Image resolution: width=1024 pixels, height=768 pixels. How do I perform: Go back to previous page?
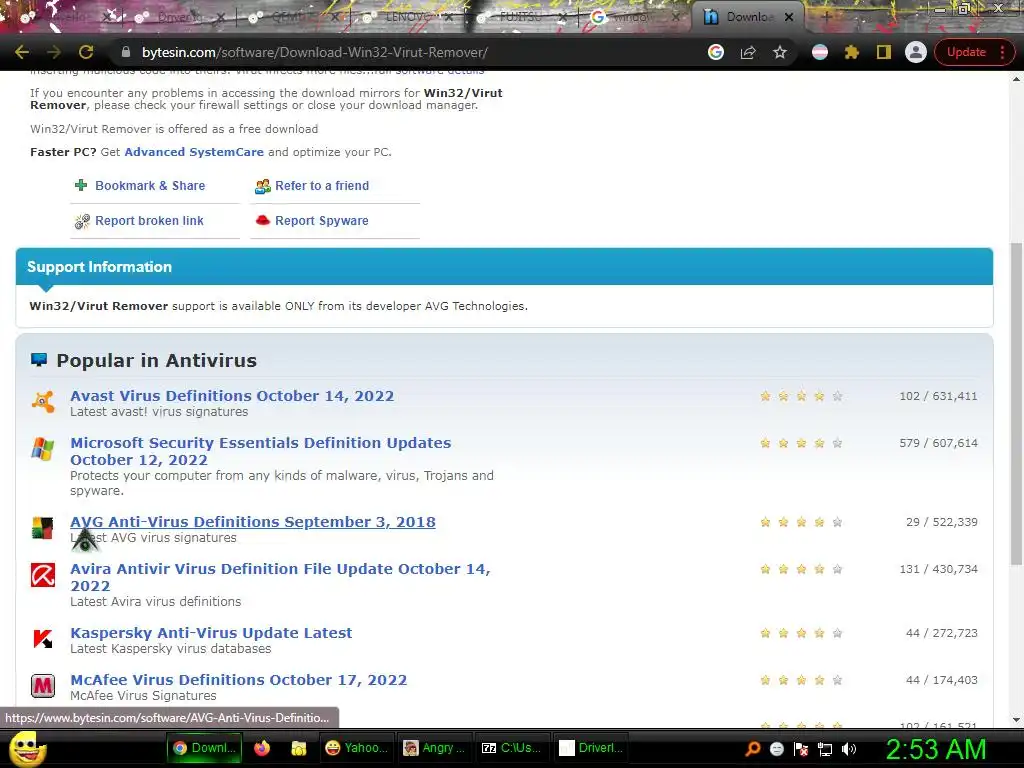point(22,52)
